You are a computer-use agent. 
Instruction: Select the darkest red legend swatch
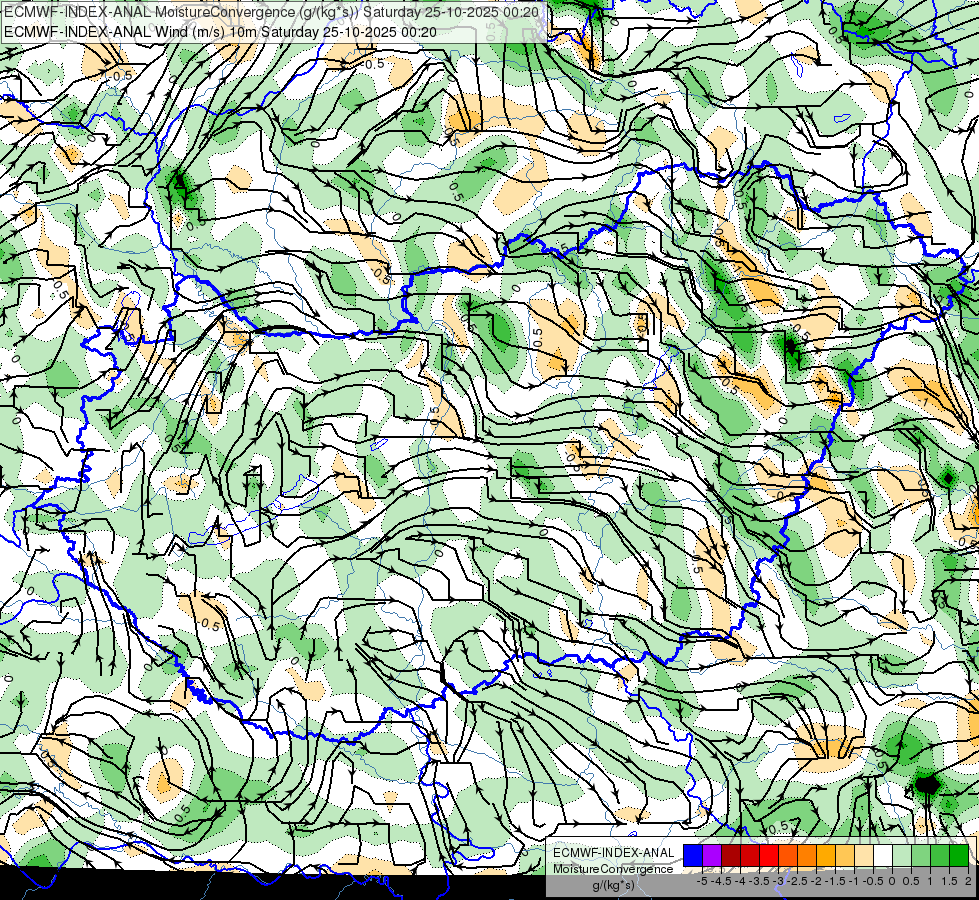(731, 855)
